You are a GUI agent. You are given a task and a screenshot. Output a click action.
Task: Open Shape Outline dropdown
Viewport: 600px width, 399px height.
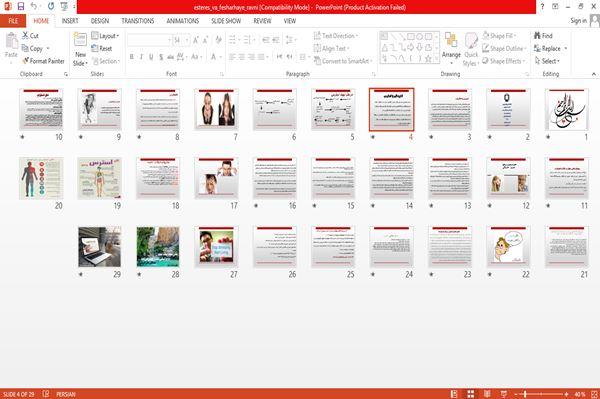504,48
